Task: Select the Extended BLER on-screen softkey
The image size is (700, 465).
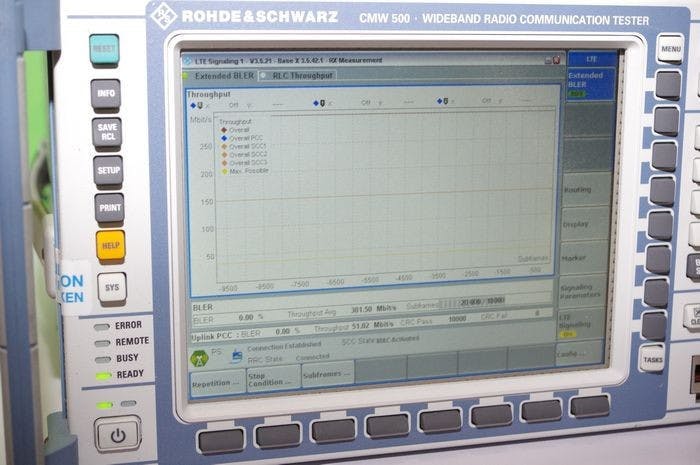Action: [x=591, y=84]
